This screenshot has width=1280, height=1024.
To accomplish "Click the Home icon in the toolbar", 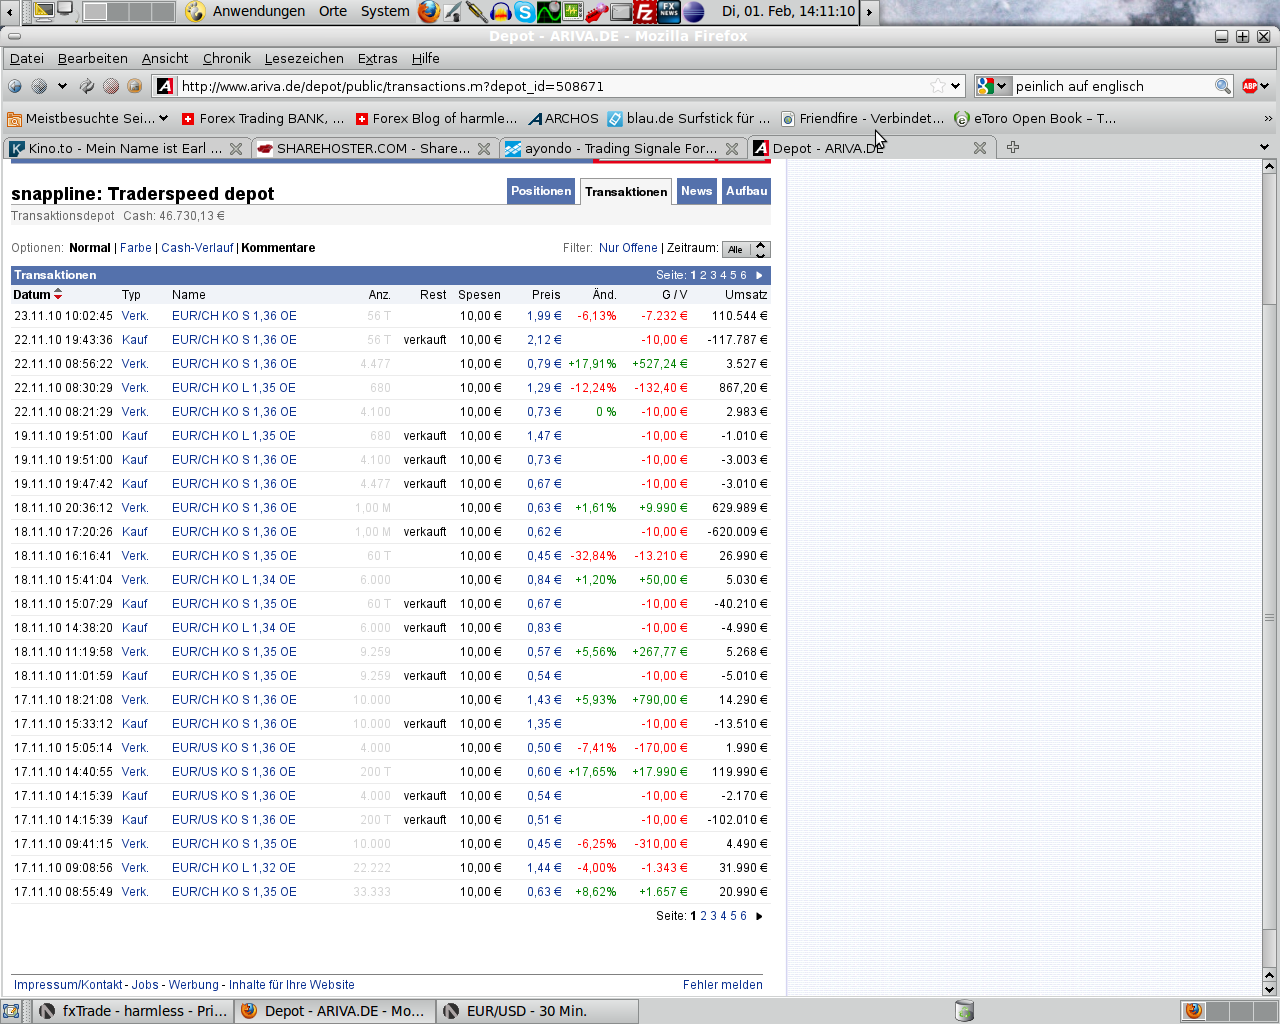I will [133, 86].
